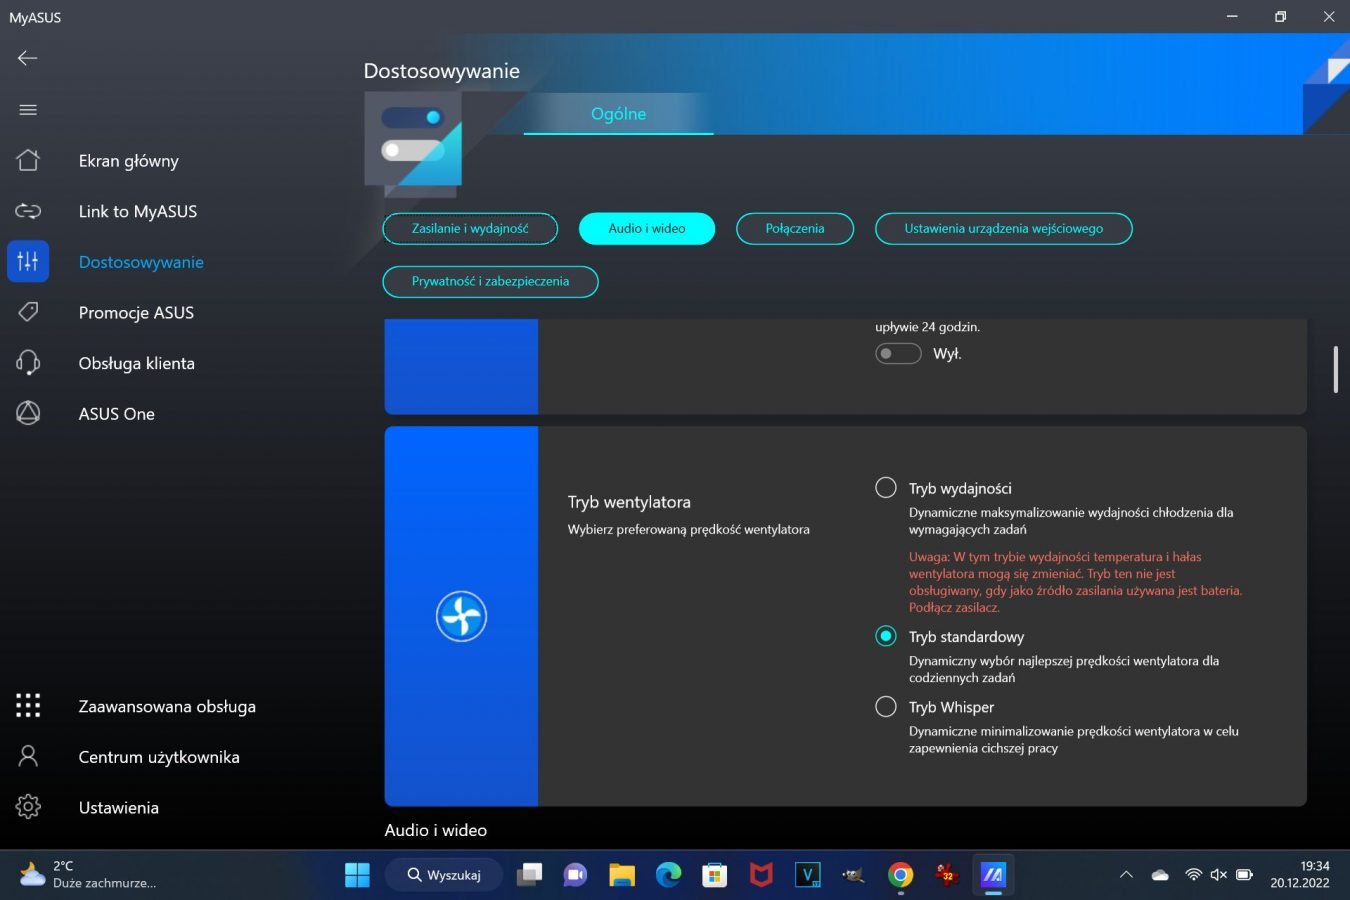Open Ustawienia in the sidebar

coord(119,808)
